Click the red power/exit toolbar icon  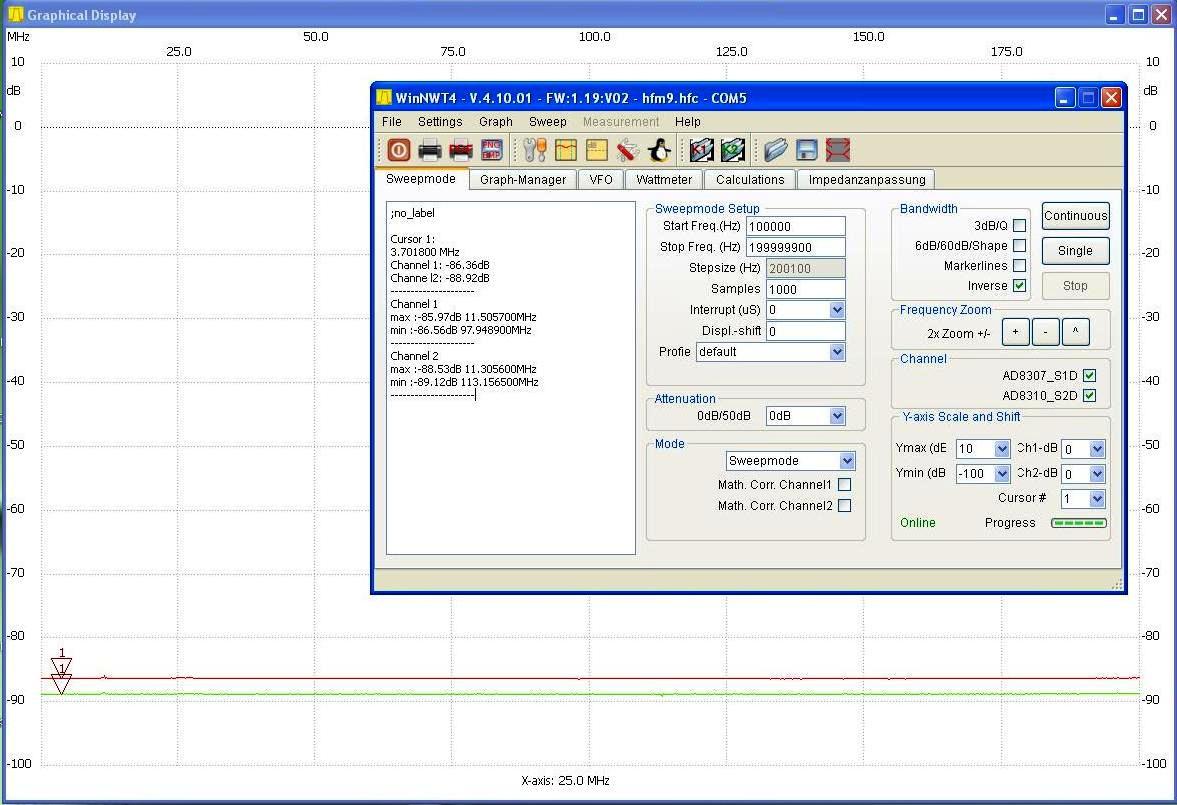coord(398,150)
